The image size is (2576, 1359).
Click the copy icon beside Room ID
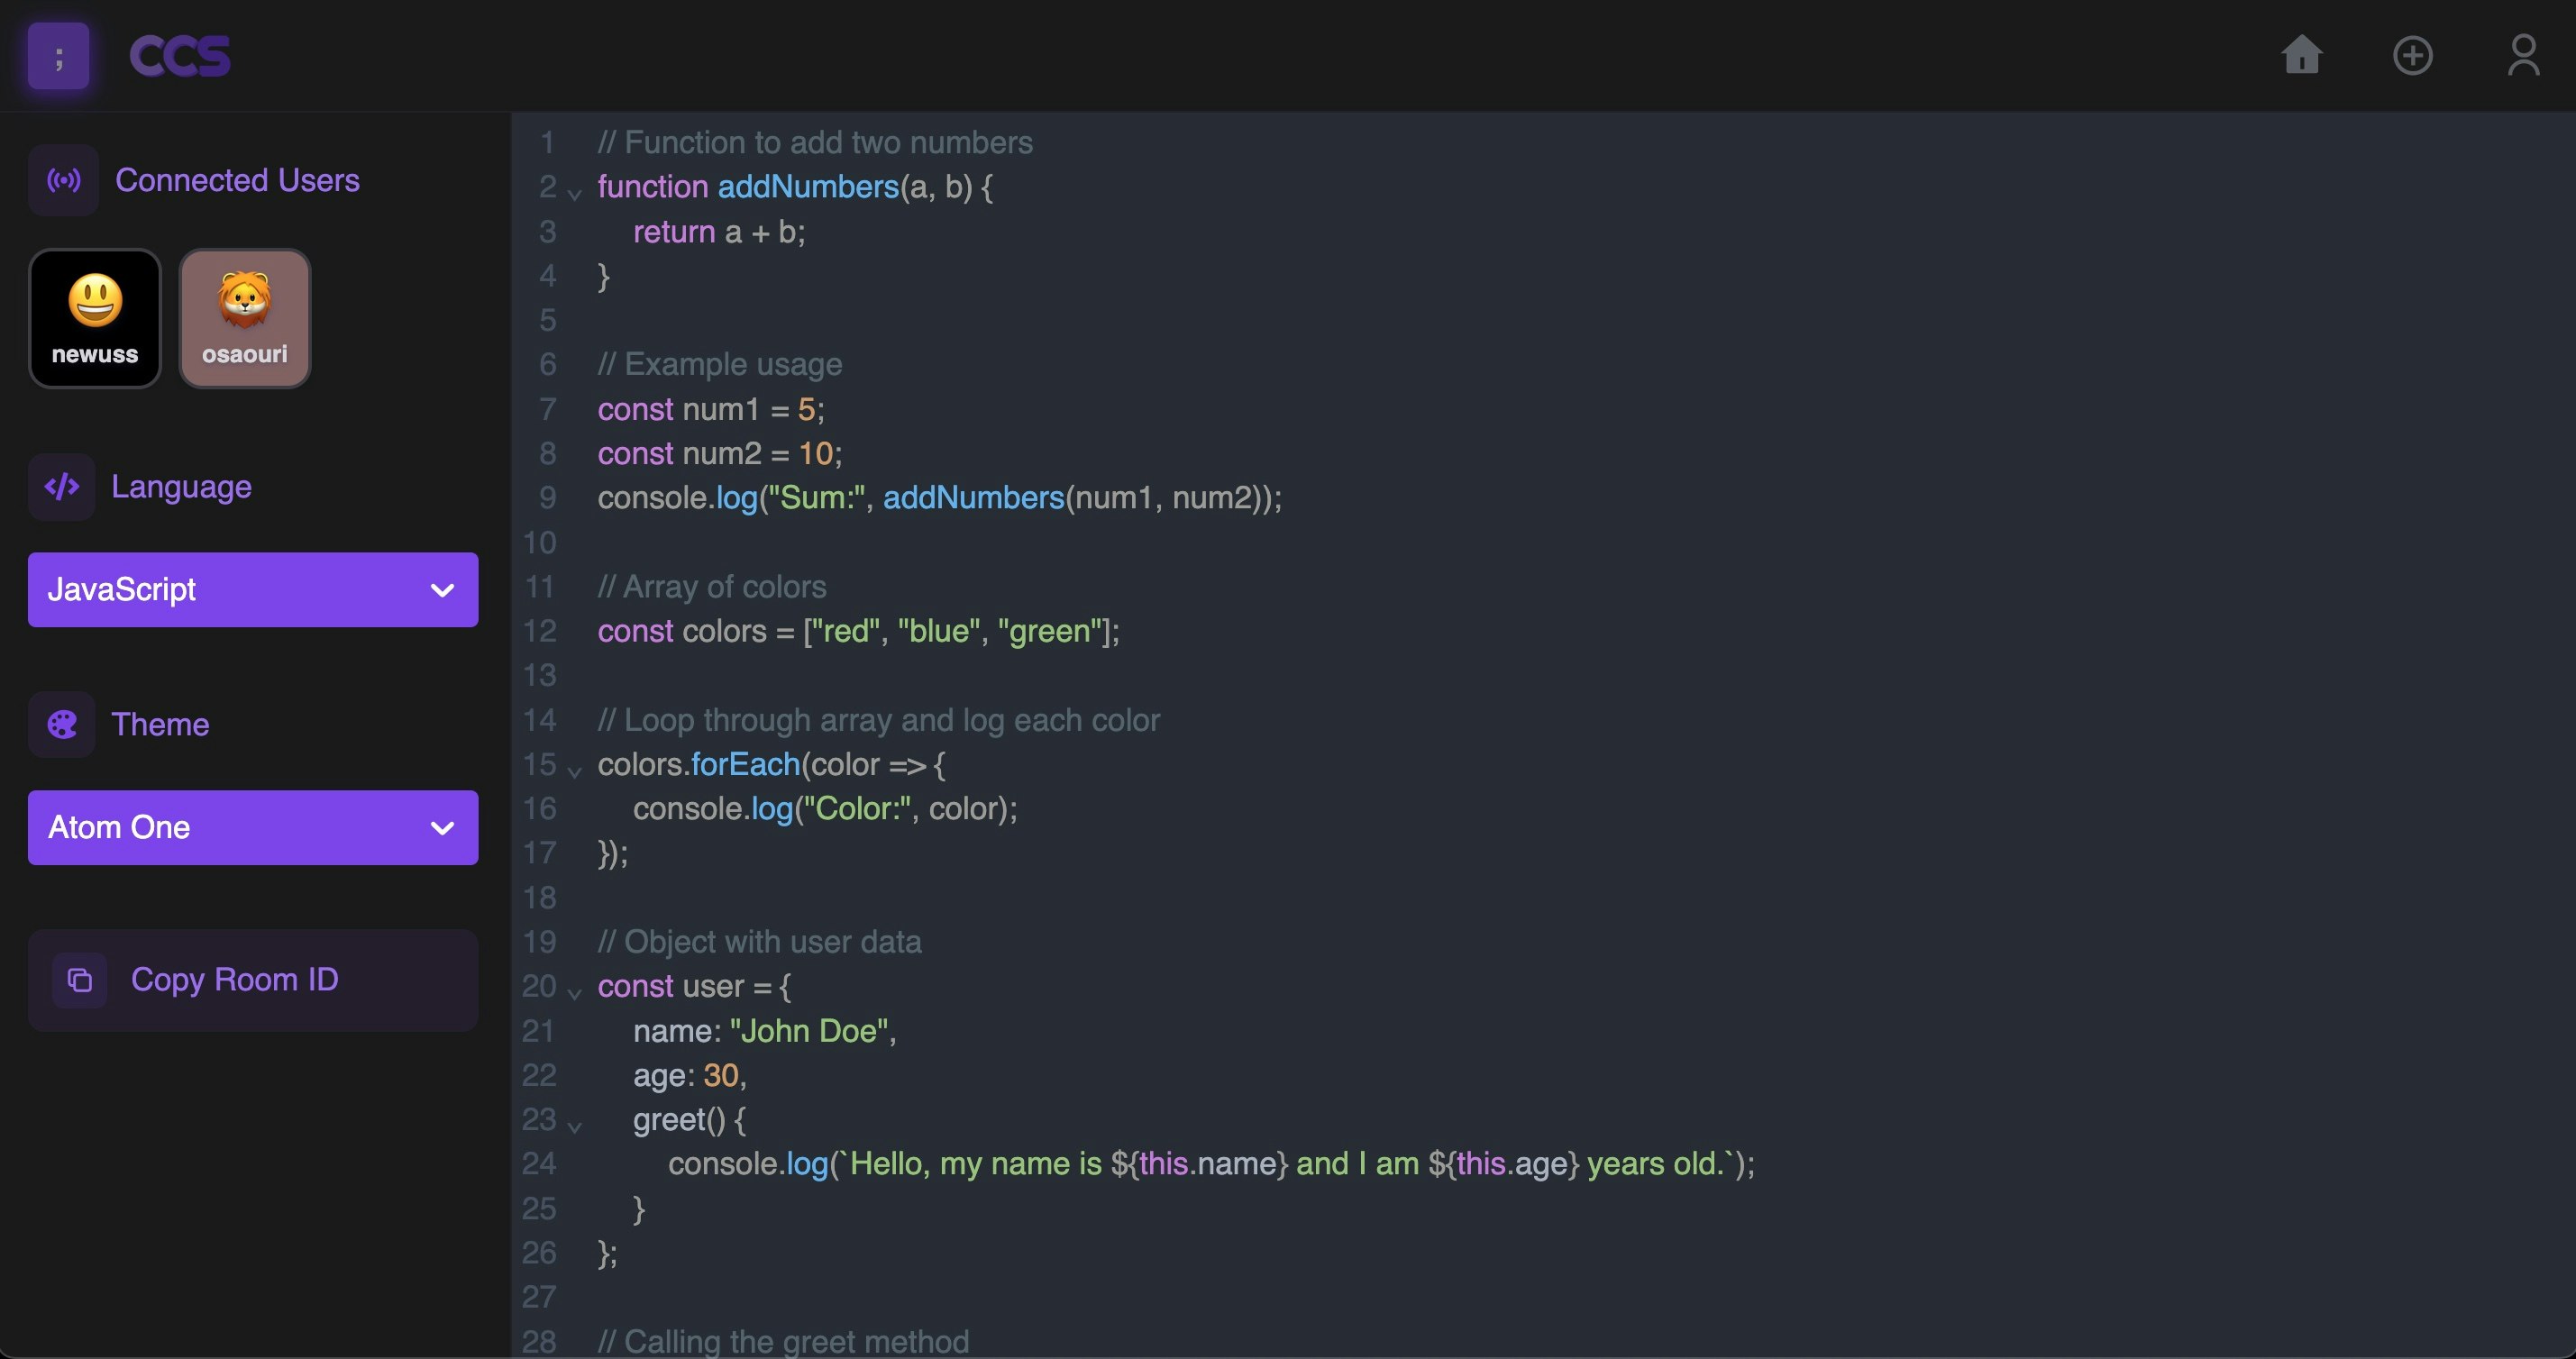tap(80, 980)
